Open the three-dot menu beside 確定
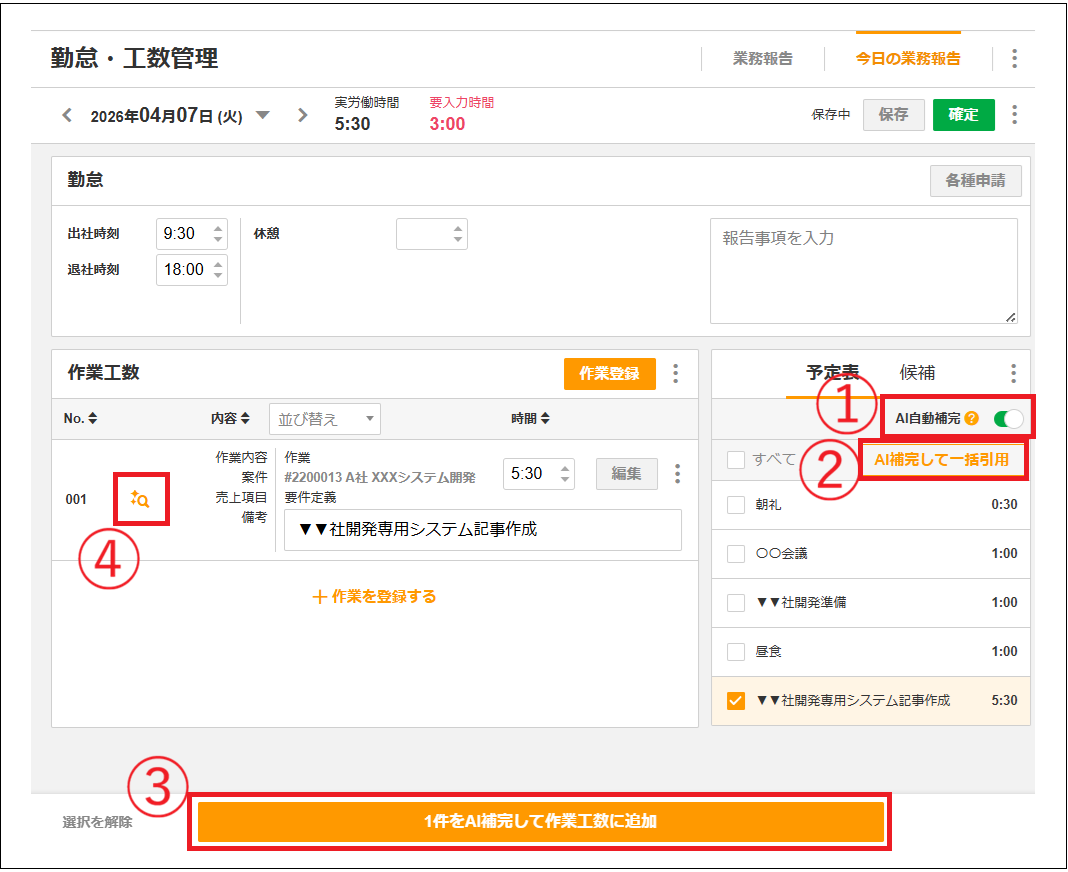 tap(1014, 114)
